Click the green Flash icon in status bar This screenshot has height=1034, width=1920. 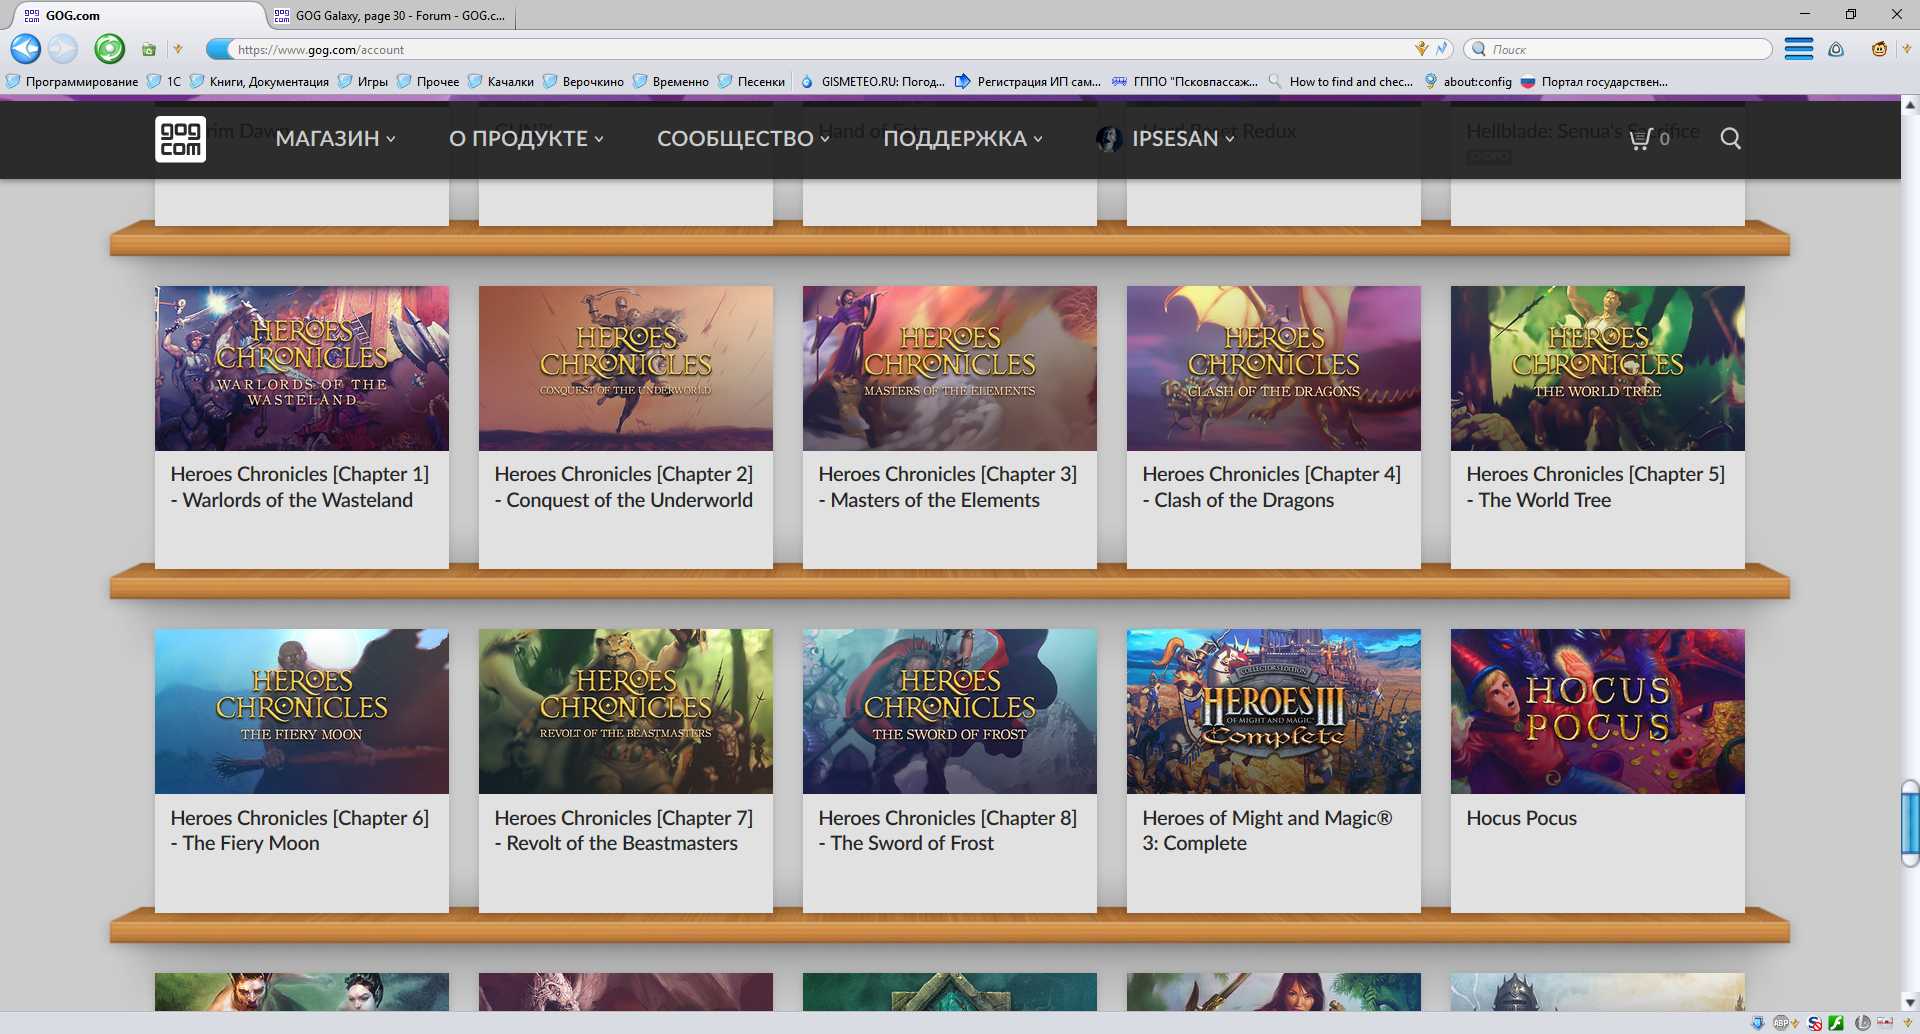click(1836, 1023)
